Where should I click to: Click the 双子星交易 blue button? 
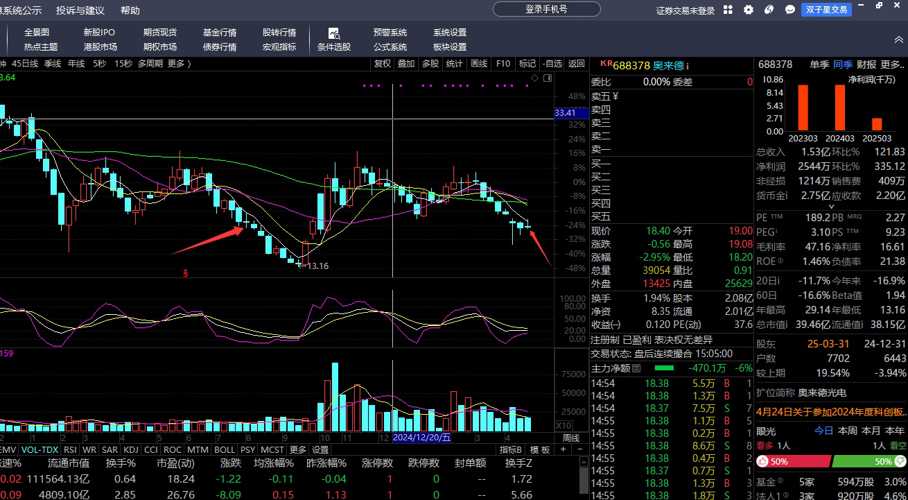pyautogui.click(x=826, y=10)
